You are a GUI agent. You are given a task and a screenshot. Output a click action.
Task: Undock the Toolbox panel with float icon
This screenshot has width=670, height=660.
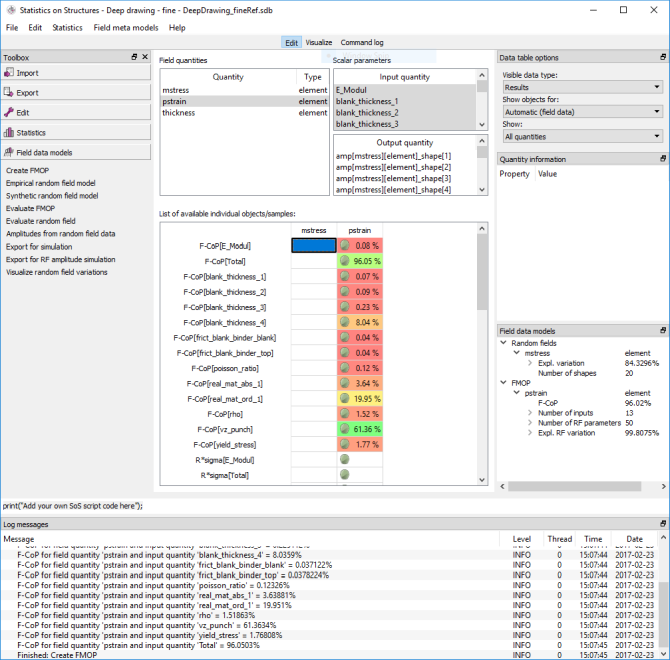pos(134,58)
